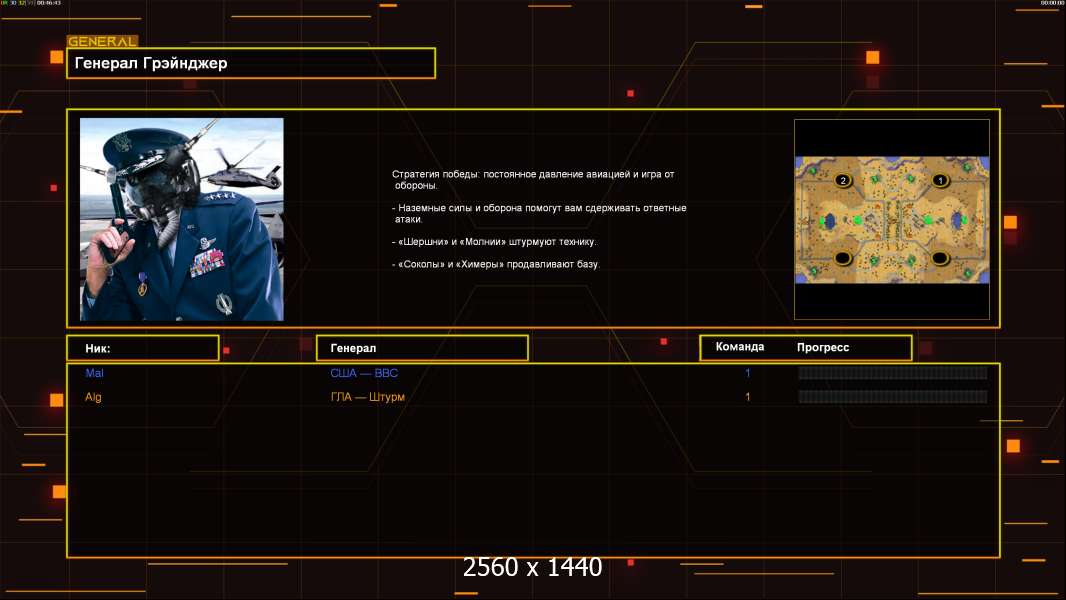1066x600 pixels.
Task: Click start position 1 on the minimap
Action: click(940, 180)
